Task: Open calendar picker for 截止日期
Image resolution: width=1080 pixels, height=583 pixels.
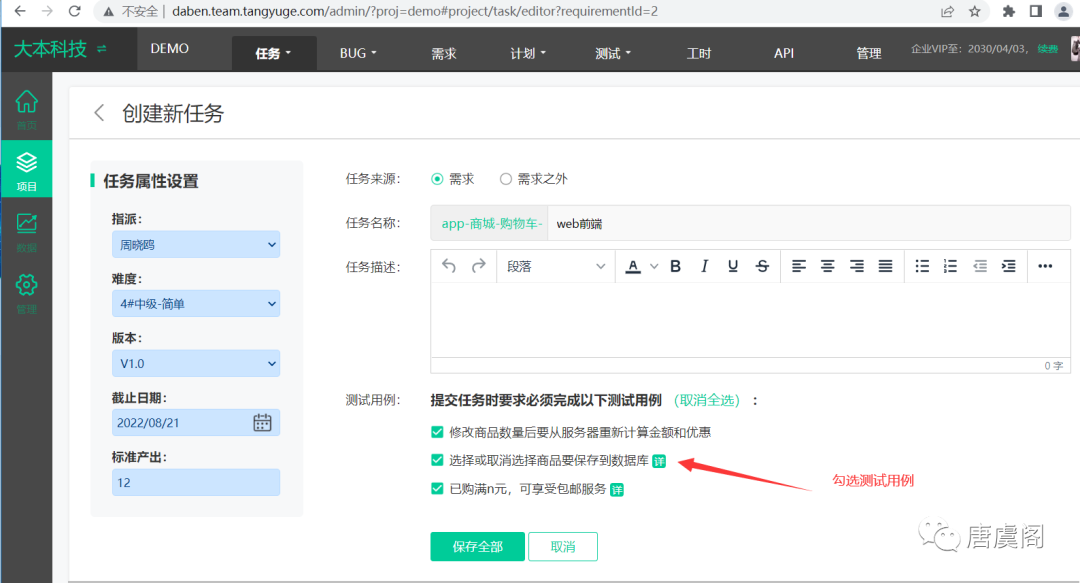Action: pyautogui.click(x=262, y=422)
